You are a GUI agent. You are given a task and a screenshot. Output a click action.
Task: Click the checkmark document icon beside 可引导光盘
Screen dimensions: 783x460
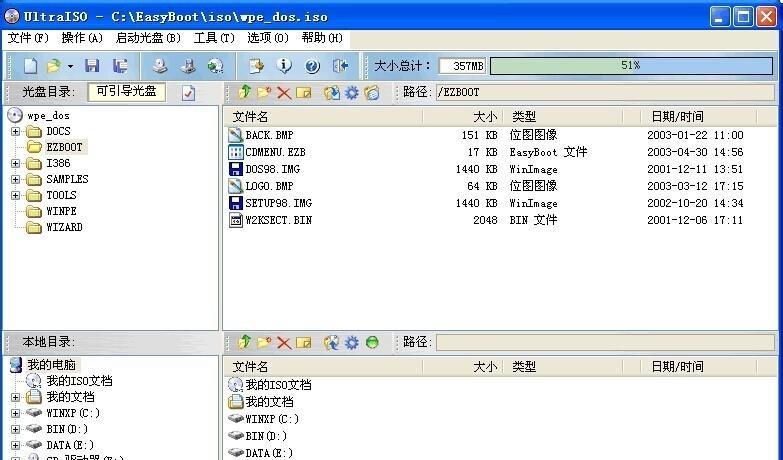188,92
